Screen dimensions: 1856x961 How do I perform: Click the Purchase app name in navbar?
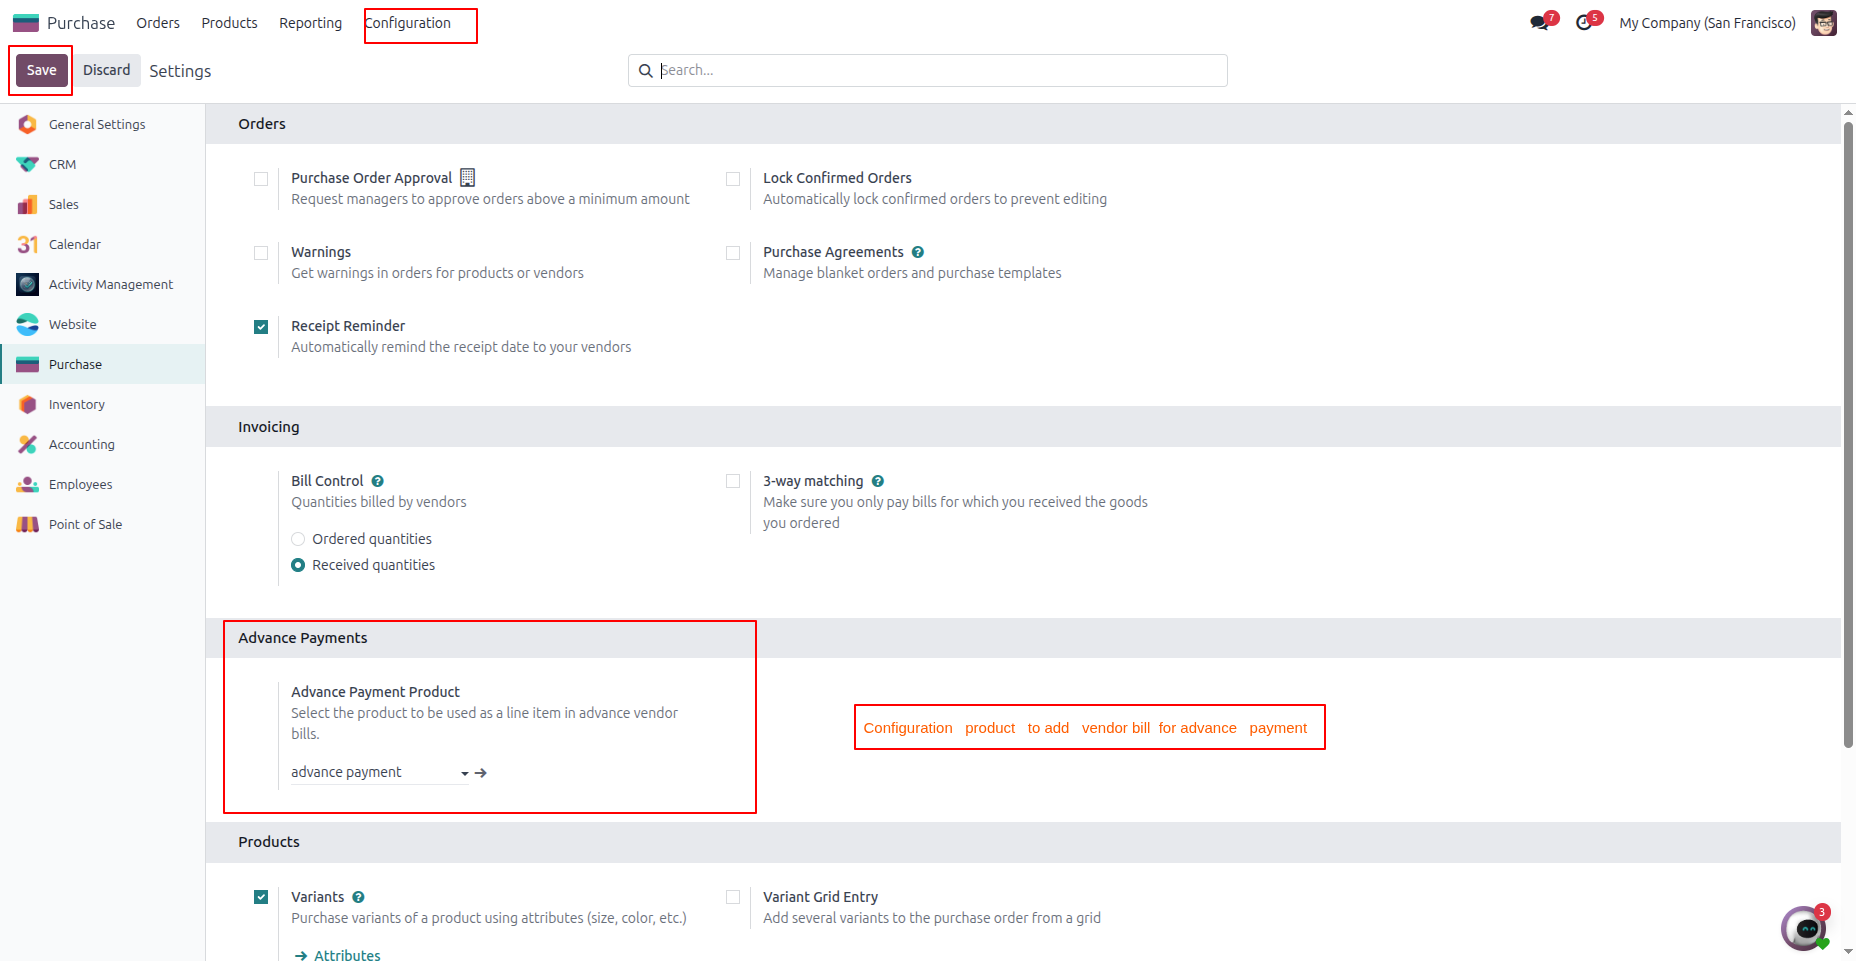pos(81,23)
